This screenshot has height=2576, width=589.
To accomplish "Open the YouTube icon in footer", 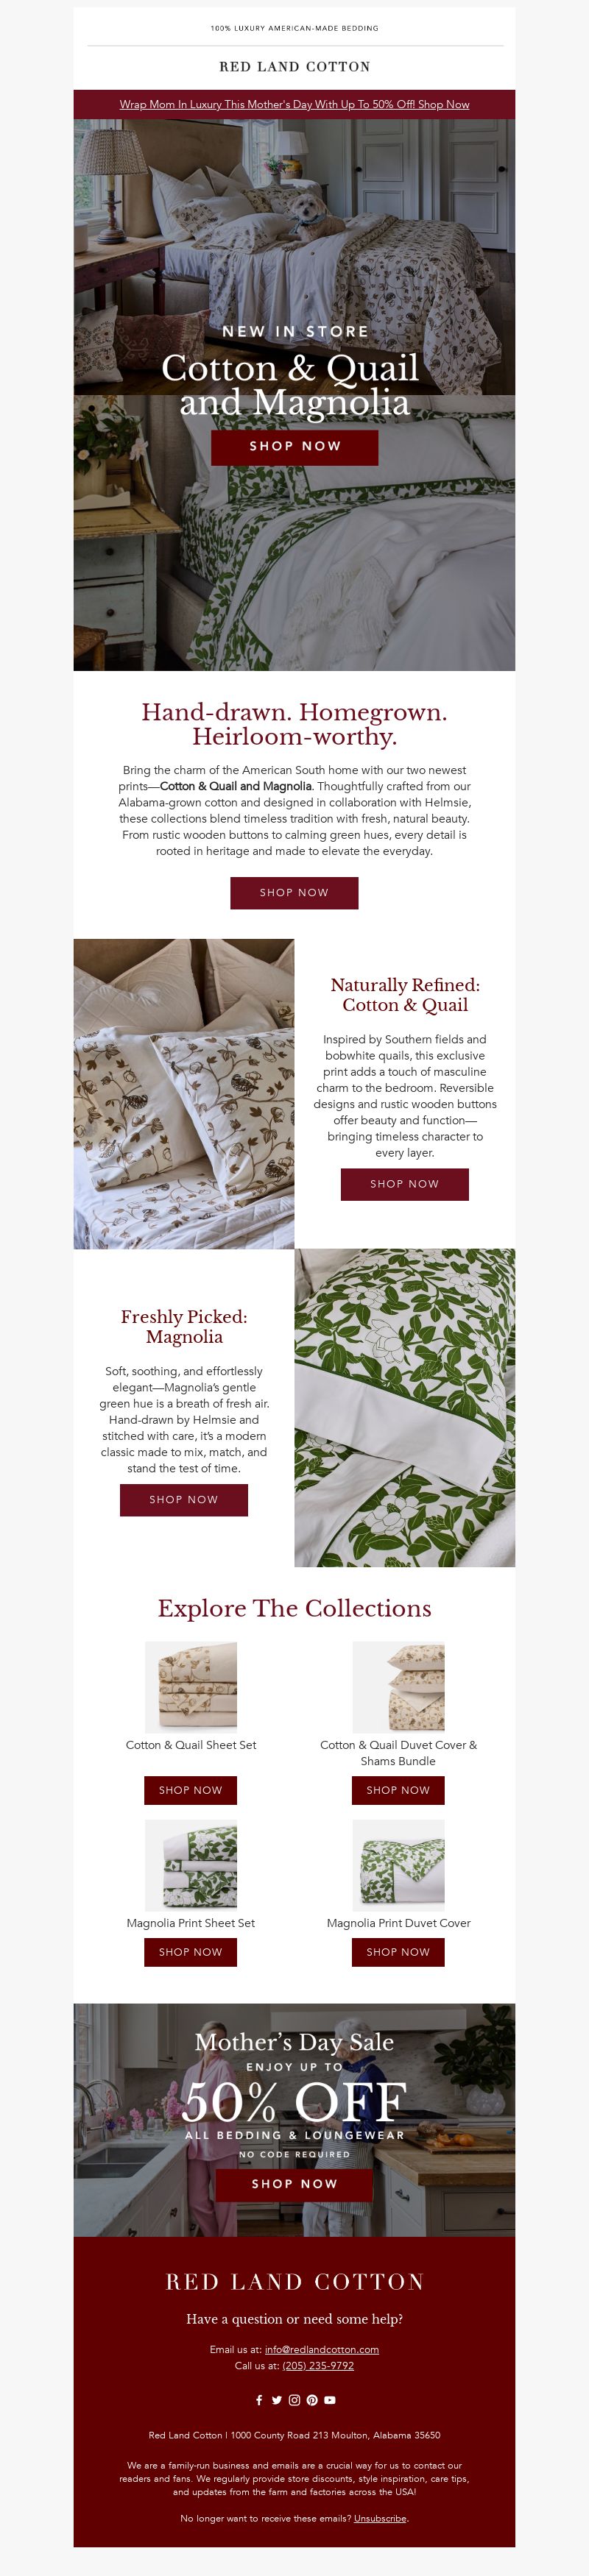I will point(330,2399).
